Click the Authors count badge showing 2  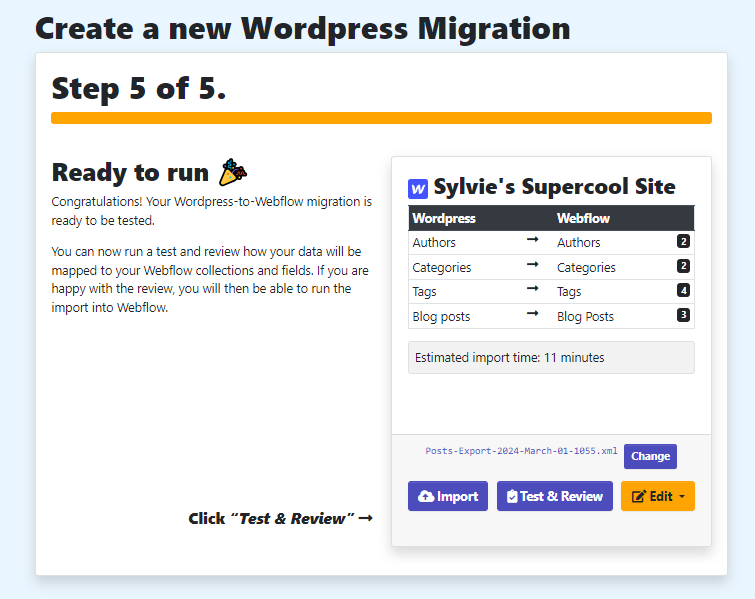coord(683,241)
